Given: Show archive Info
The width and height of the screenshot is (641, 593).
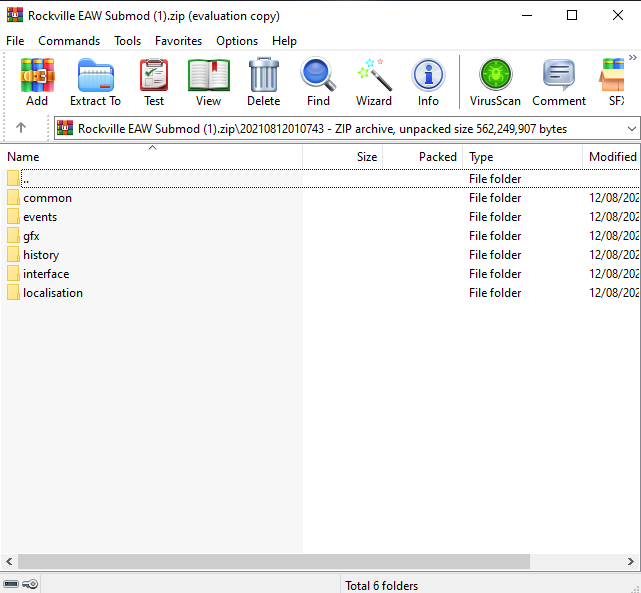Looking at the screenshot, I should coord(428,82).
